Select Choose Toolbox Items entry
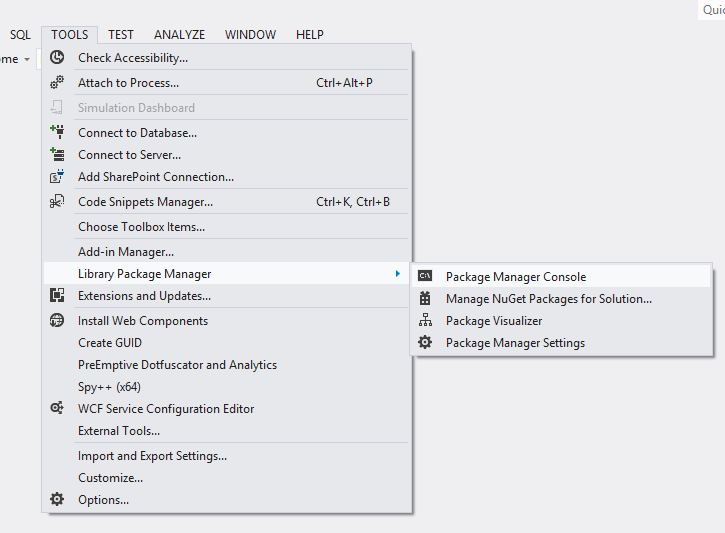 tap(141, 227)
